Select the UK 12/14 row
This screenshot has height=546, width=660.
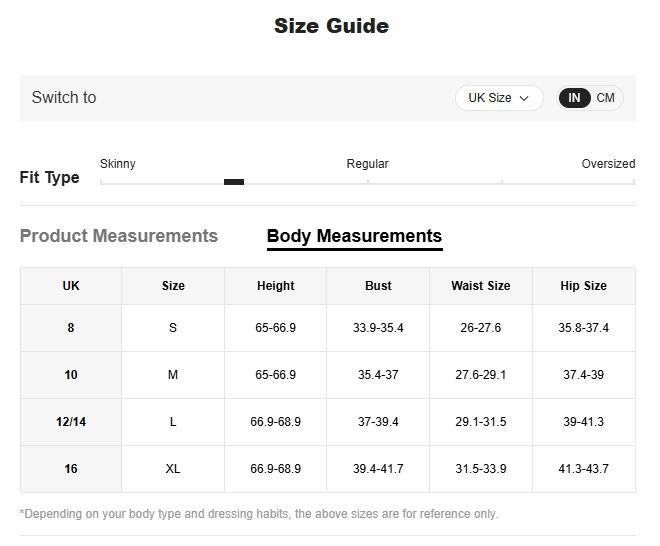click(x=71, y=422)
